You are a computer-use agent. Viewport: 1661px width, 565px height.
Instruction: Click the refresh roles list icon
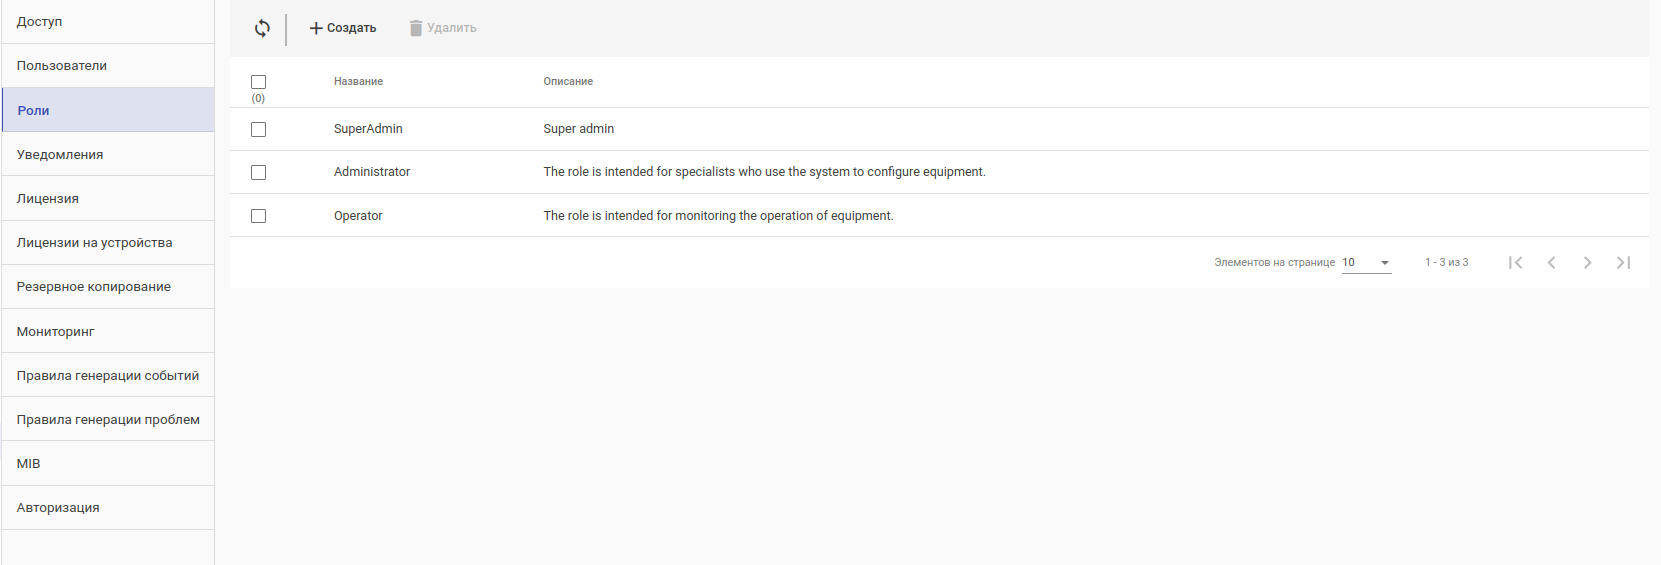[262, 28]
